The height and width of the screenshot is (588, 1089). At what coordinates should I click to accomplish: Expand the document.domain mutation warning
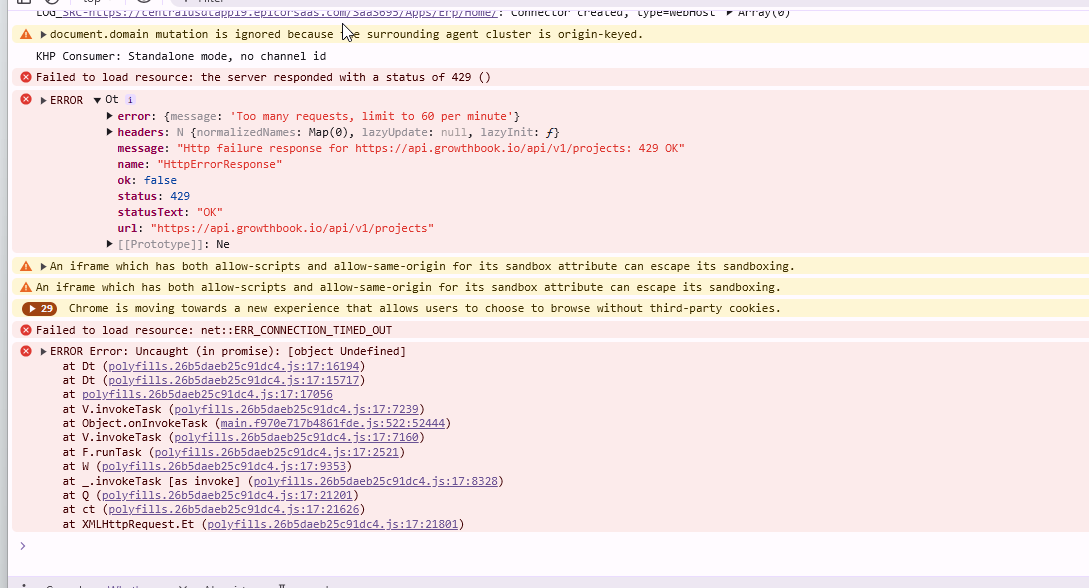click(x=43, y=34)
